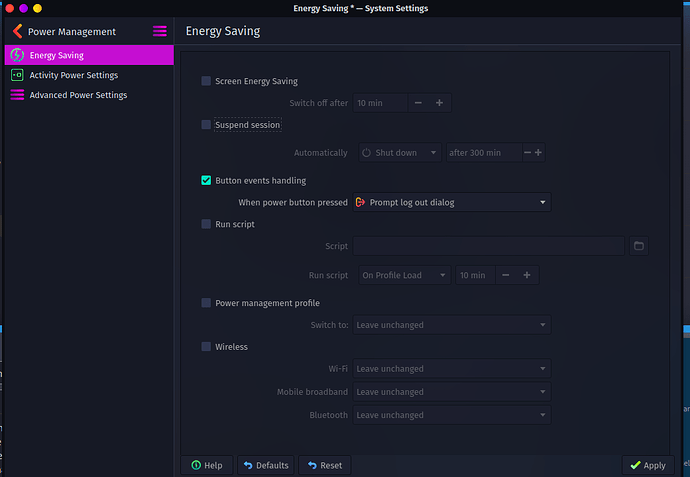The width and height of the screenshot is (690, 477).
Task: Uncheck Button events handling
Action: tap(206, 181)
